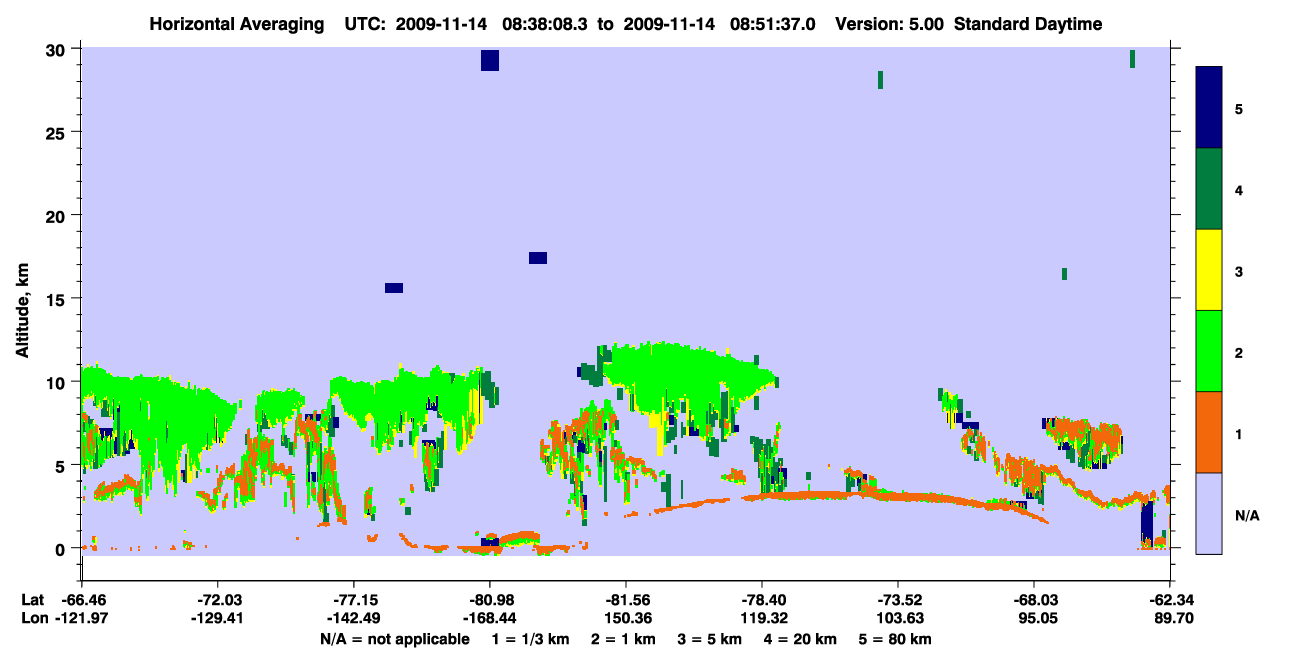Select the orange colorbar segment labeled 1

click(x=1209, y=432)
